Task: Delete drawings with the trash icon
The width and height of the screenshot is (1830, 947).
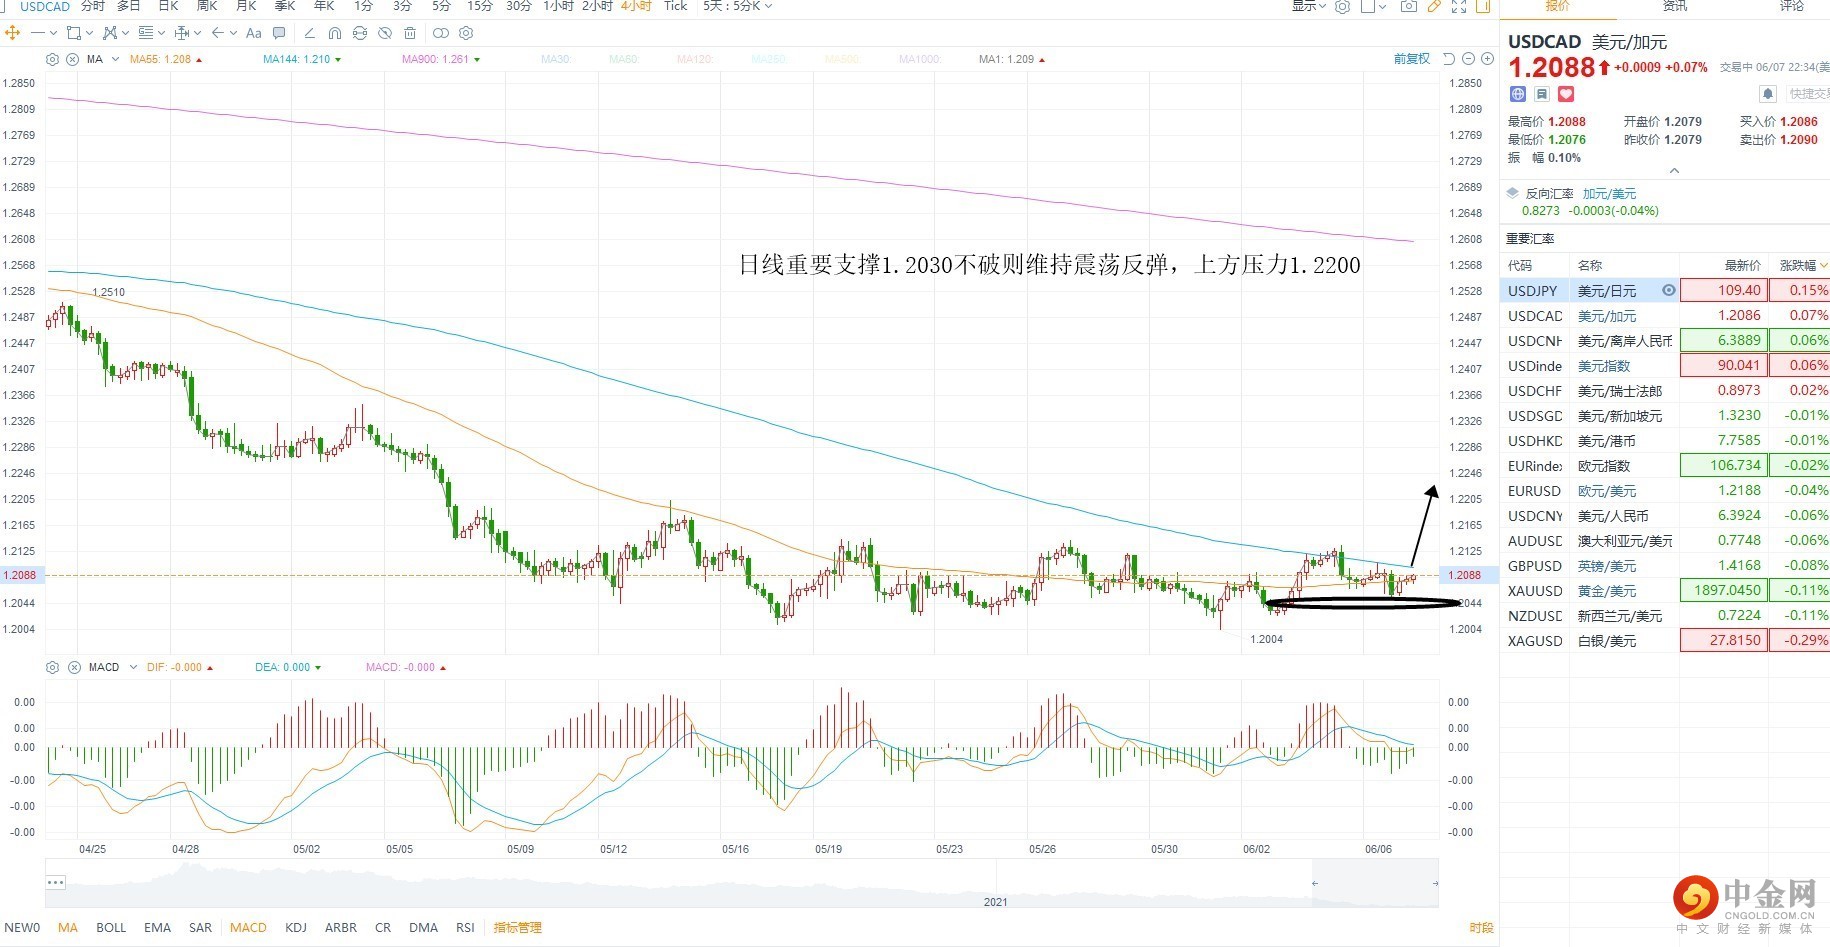Action: tap(410, 33)
